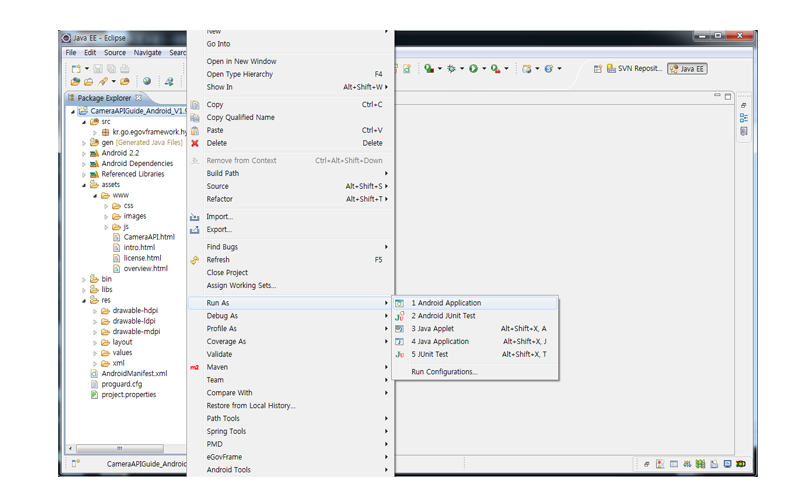The height and width of the screenshot is (500, 800).
Task: Select Run Configurations... entry
Action: tap(444, 372)
